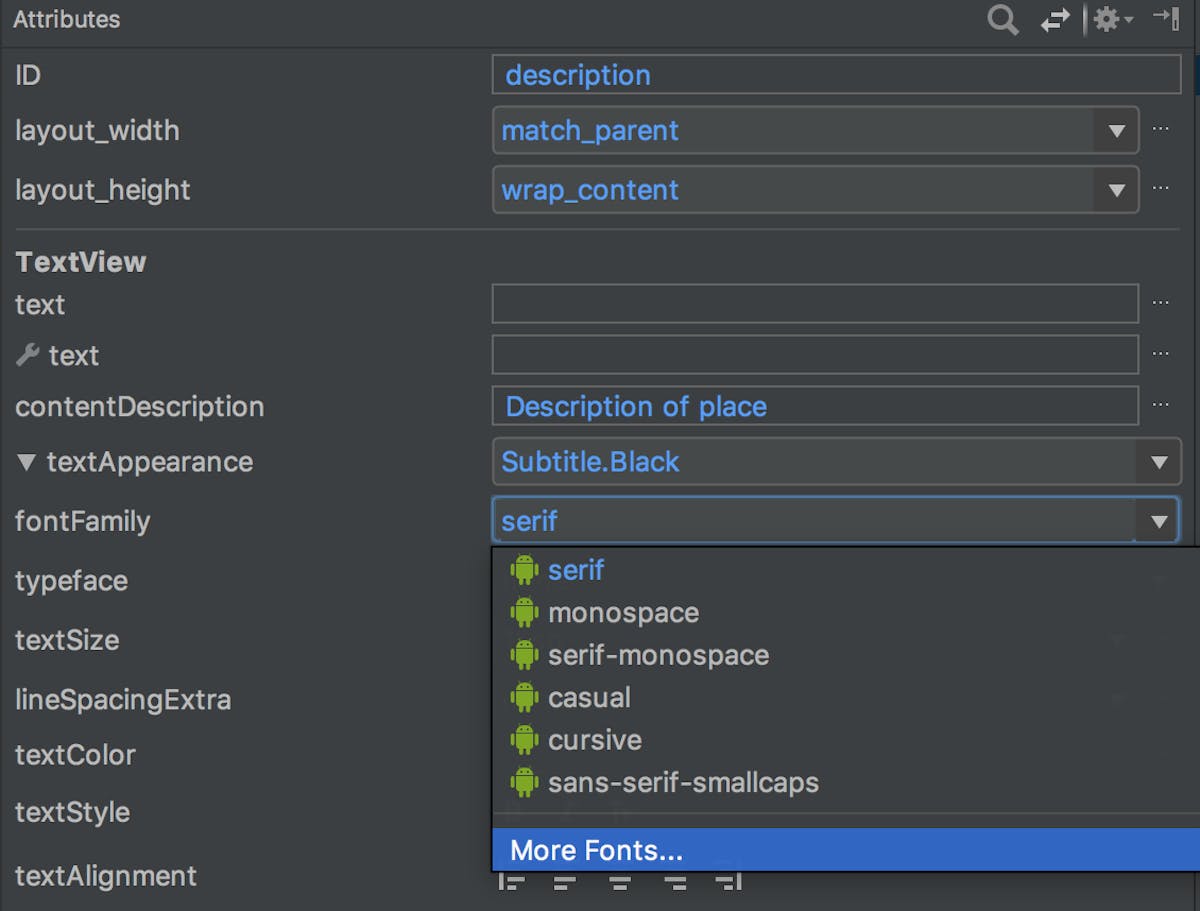Open the layout_width dropdown
1200x911 pixels.
coord(1117,130)
